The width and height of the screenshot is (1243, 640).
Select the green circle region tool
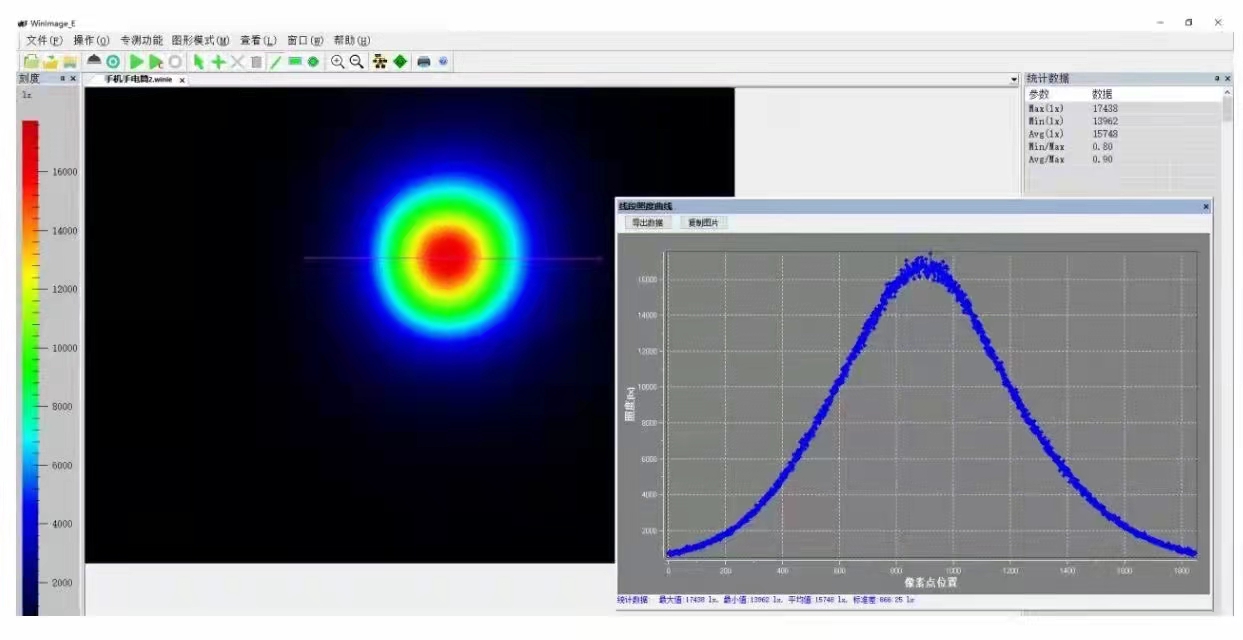point(313,62)
